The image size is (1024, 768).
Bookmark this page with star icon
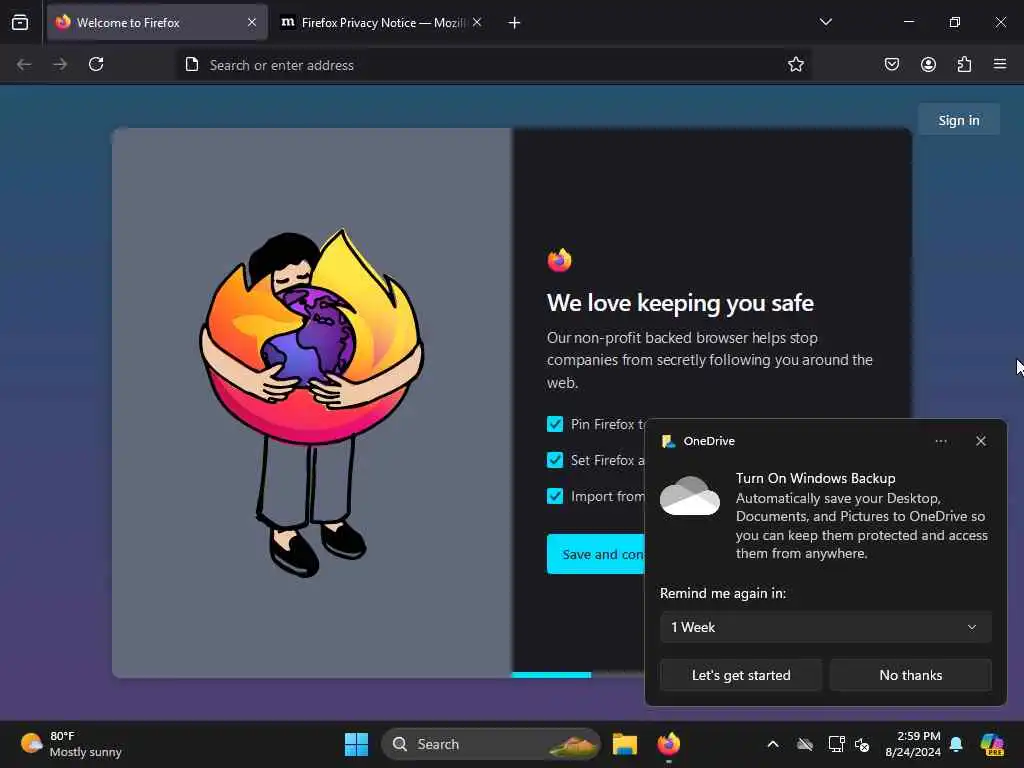[x=795, y=65]
